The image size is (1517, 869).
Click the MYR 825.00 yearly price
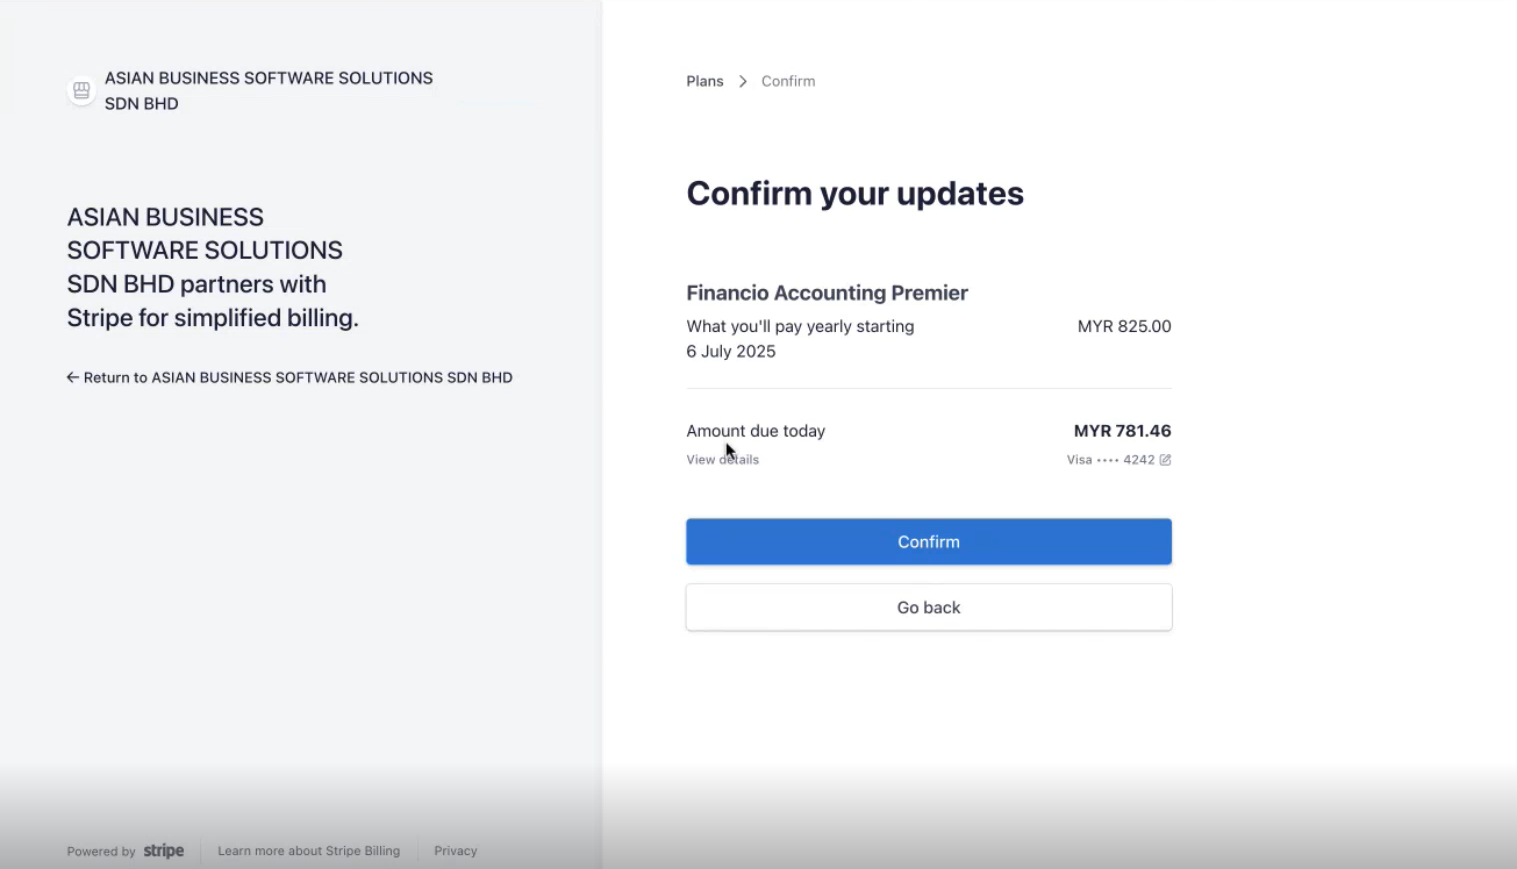[1124, 326]
